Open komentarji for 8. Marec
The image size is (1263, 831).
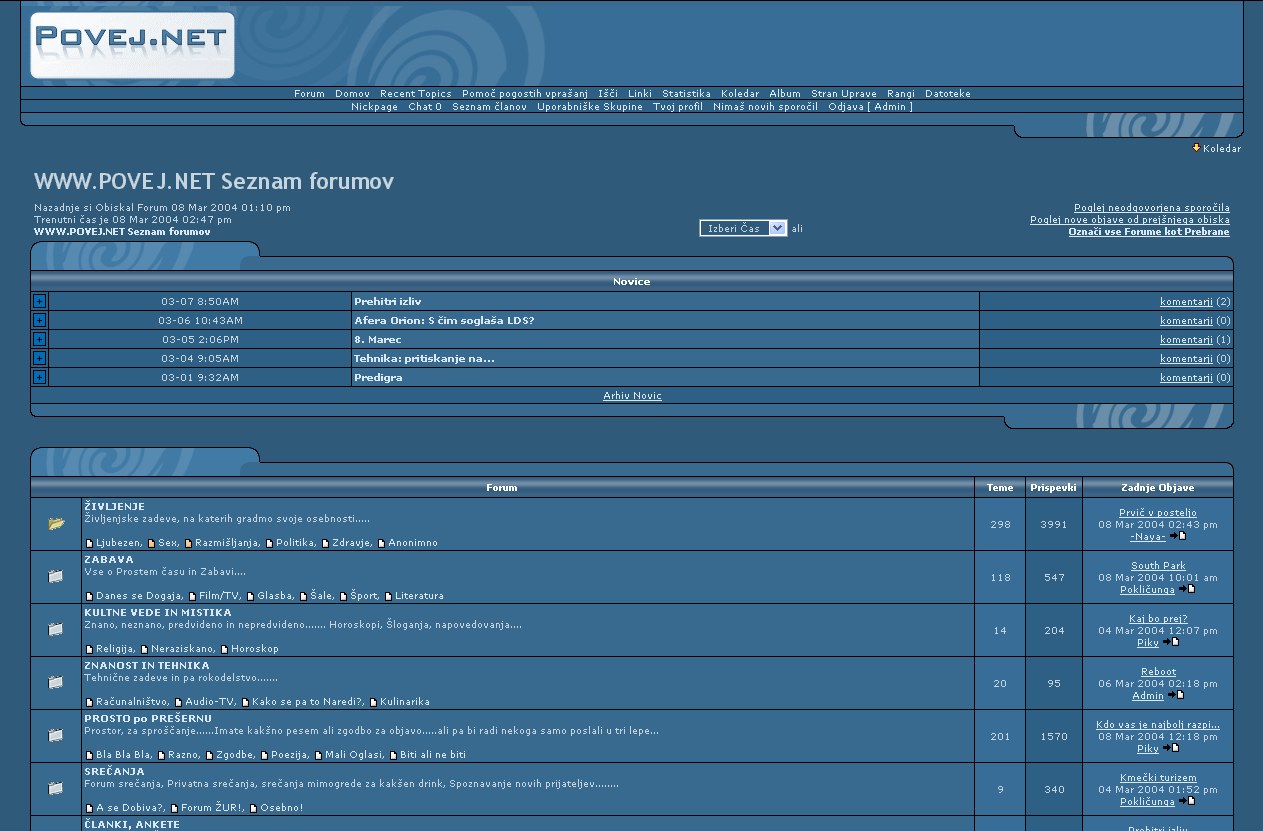tap(1186, 340)
